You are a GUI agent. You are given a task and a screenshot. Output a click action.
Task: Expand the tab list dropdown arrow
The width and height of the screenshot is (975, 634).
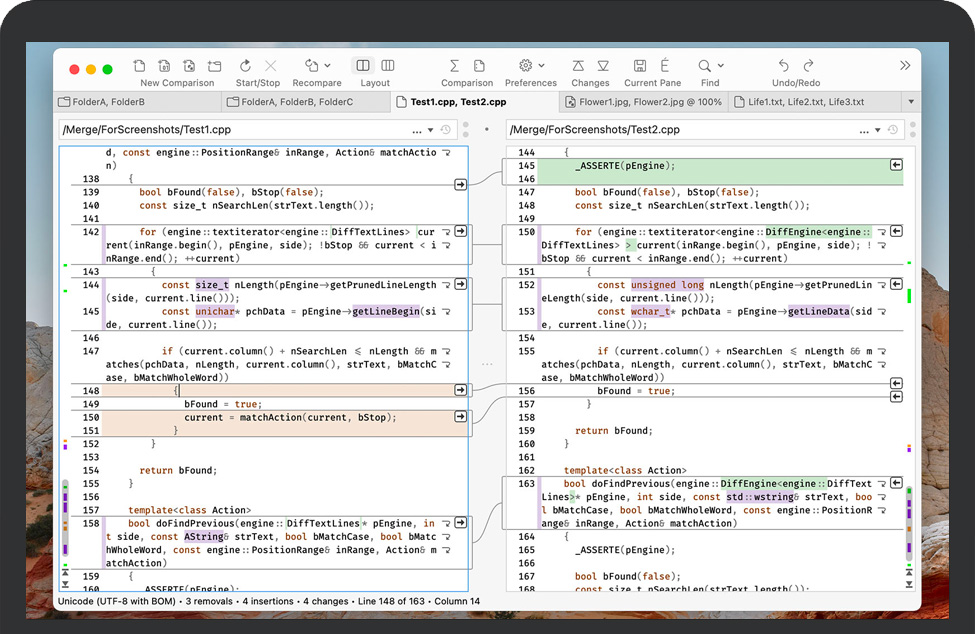(x=910, y=102)
